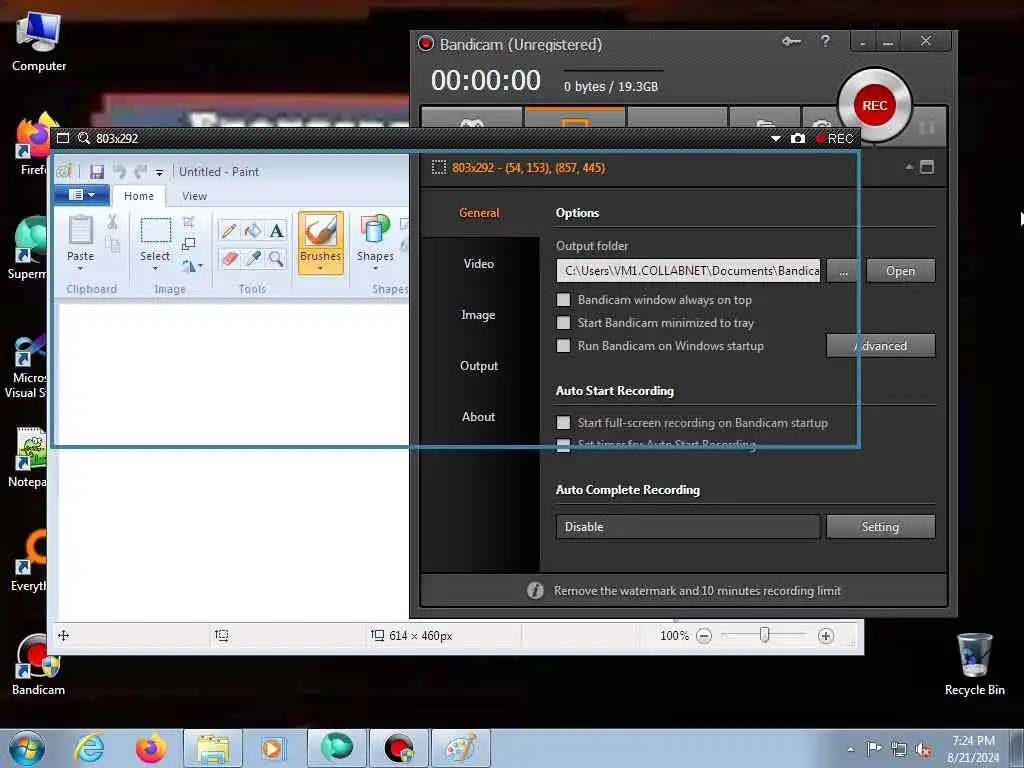Start recording with the large round REC button
This screenshot has width=1024, height=768.
pyautogui.click(x=874, y=105)
